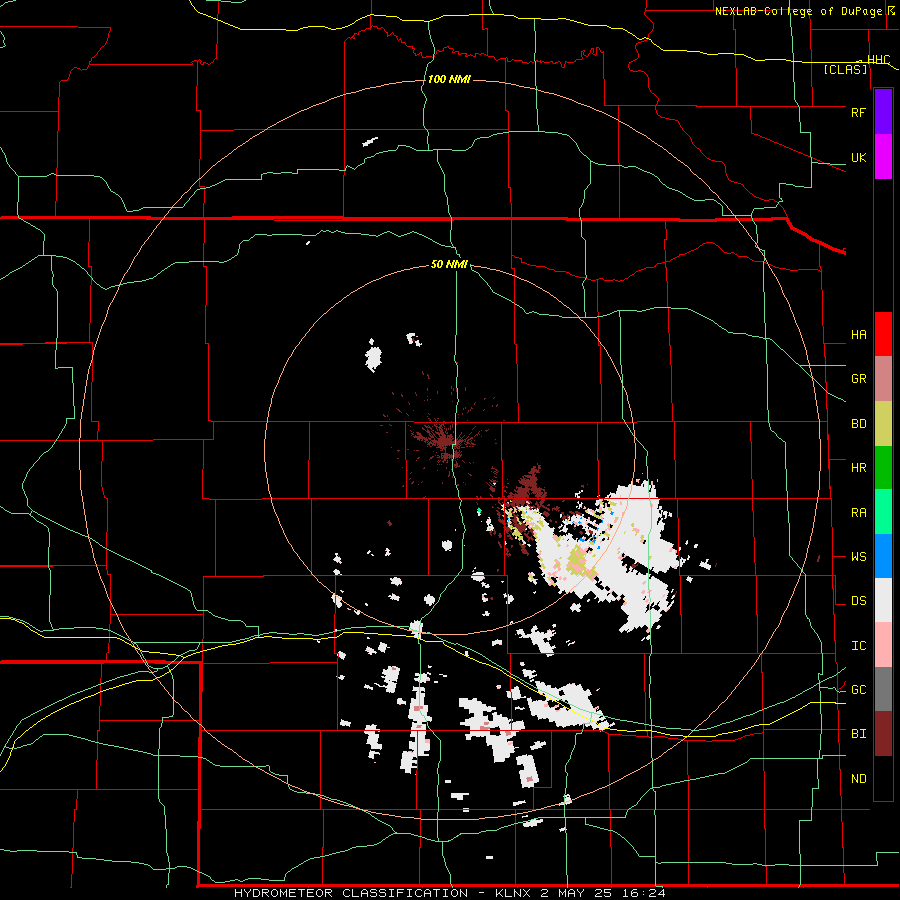Click the '50 NMI' range ring label
The image size is (900, 900).
coord(449,265)
